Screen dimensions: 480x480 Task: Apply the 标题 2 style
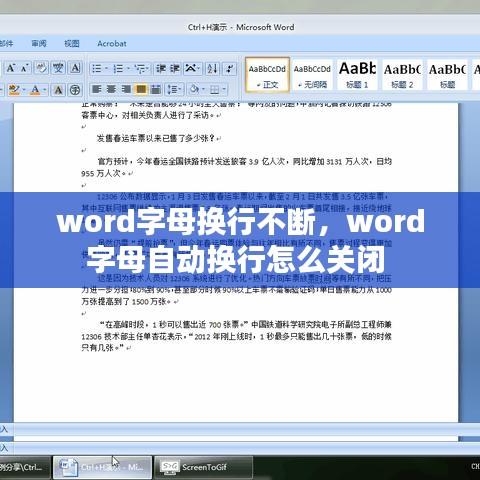[x=402, y=75]
